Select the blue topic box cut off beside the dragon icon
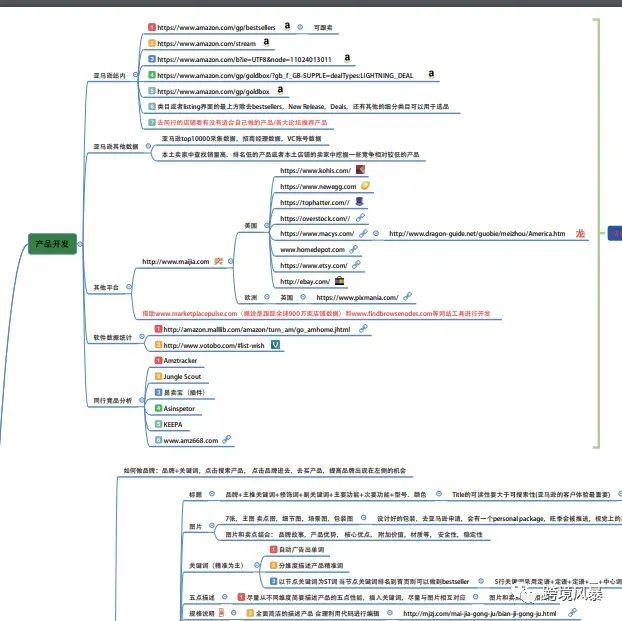Viewport: 622px width, 621px height. pyautogui.click(x=615, y=233)
